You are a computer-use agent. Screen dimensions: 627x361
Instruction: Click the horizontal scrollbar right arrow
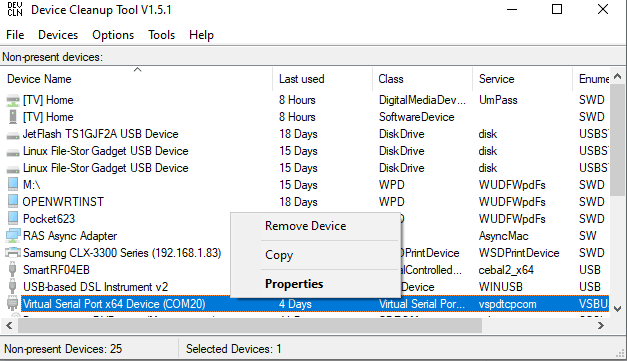pyautogui.click(x=601, y=326)
